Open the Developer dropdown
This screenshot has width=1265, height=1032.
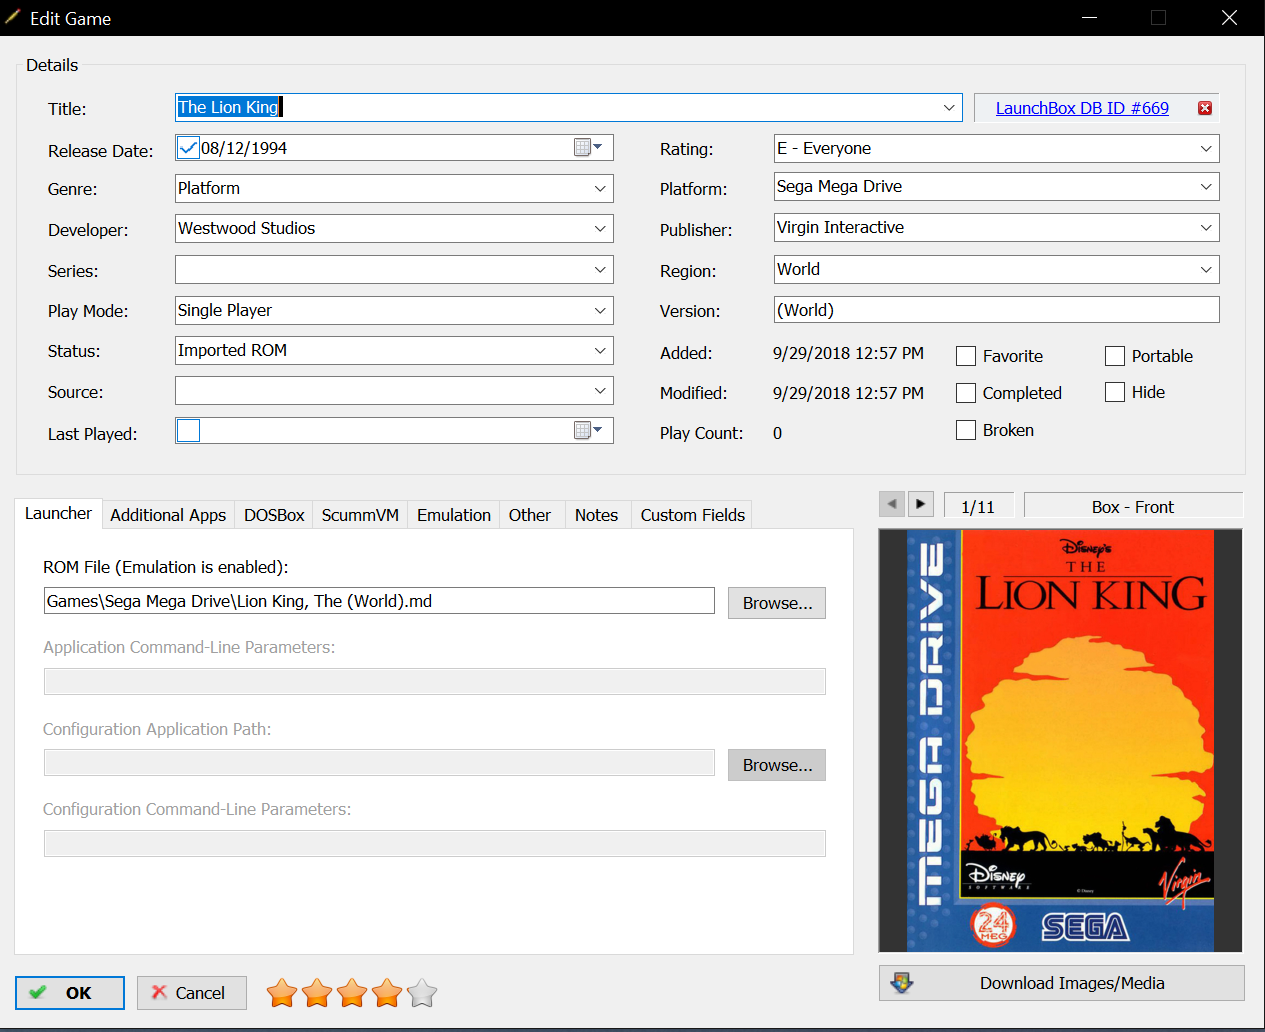tap(600, 228)
